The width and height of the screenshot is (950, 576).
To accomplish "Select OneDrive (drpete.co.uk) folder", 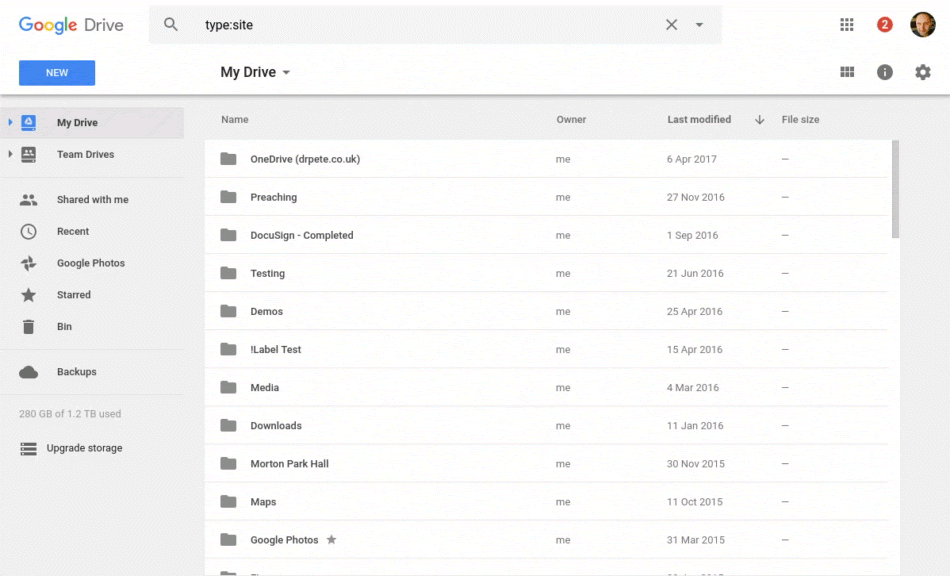I will coord(546,159).
